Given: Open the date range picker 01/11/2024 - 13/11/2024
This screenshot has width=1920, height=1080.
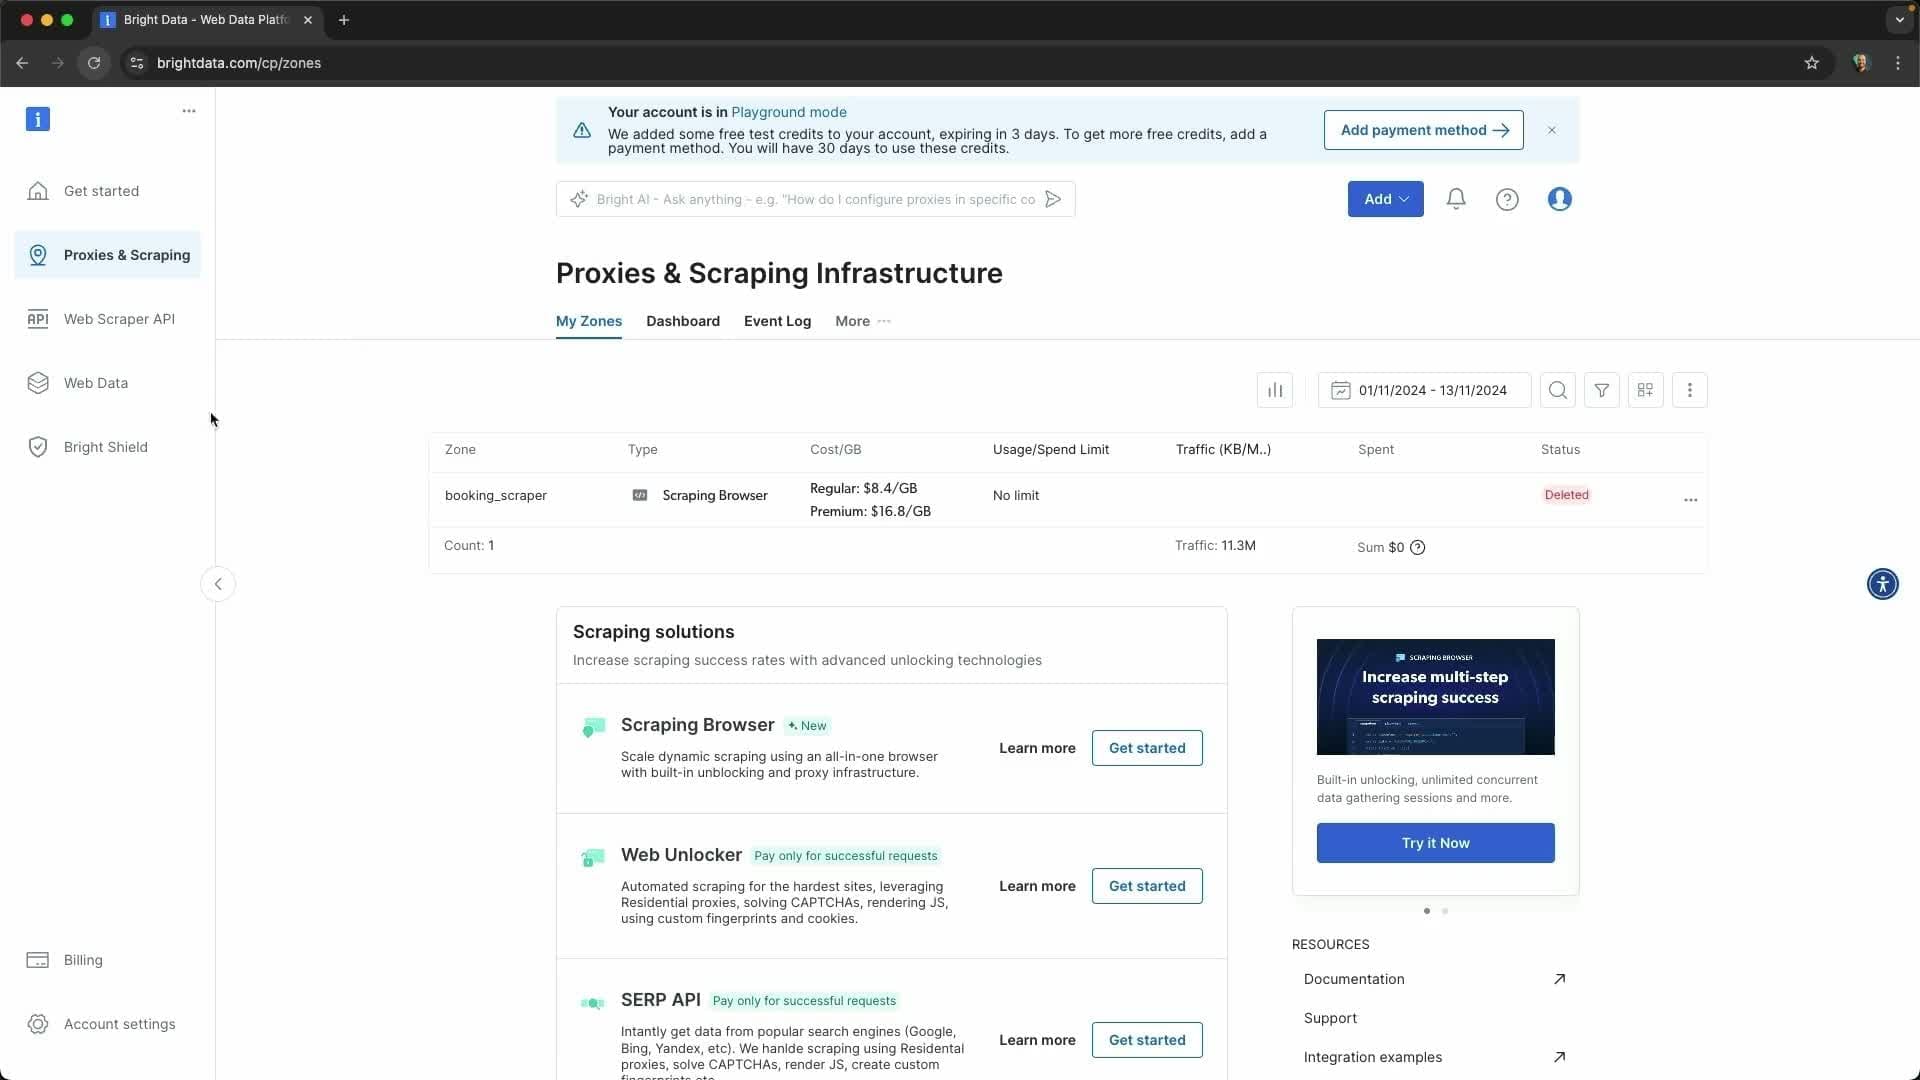Looking at the screenshot, I should (1424, 390).
